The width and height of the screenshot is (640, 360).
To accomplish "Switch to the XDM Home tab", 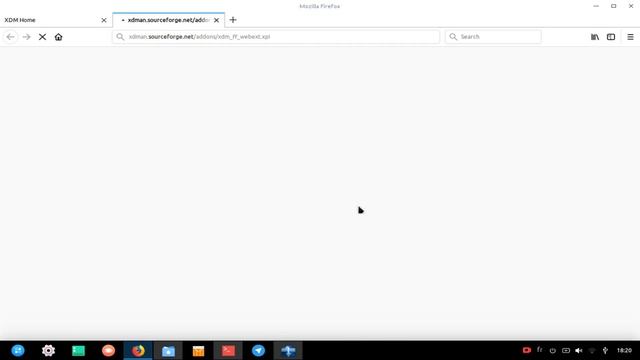I will tap(56, 20).
